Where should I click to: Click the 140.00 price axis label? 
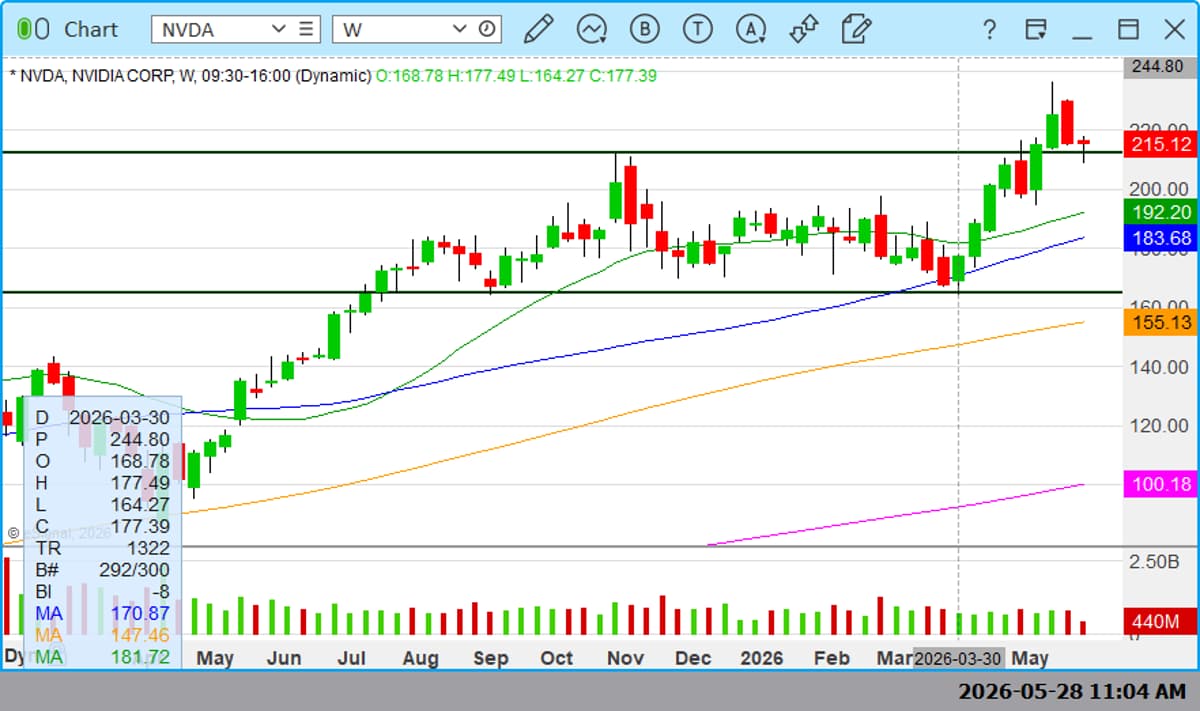coord(1160,367)
